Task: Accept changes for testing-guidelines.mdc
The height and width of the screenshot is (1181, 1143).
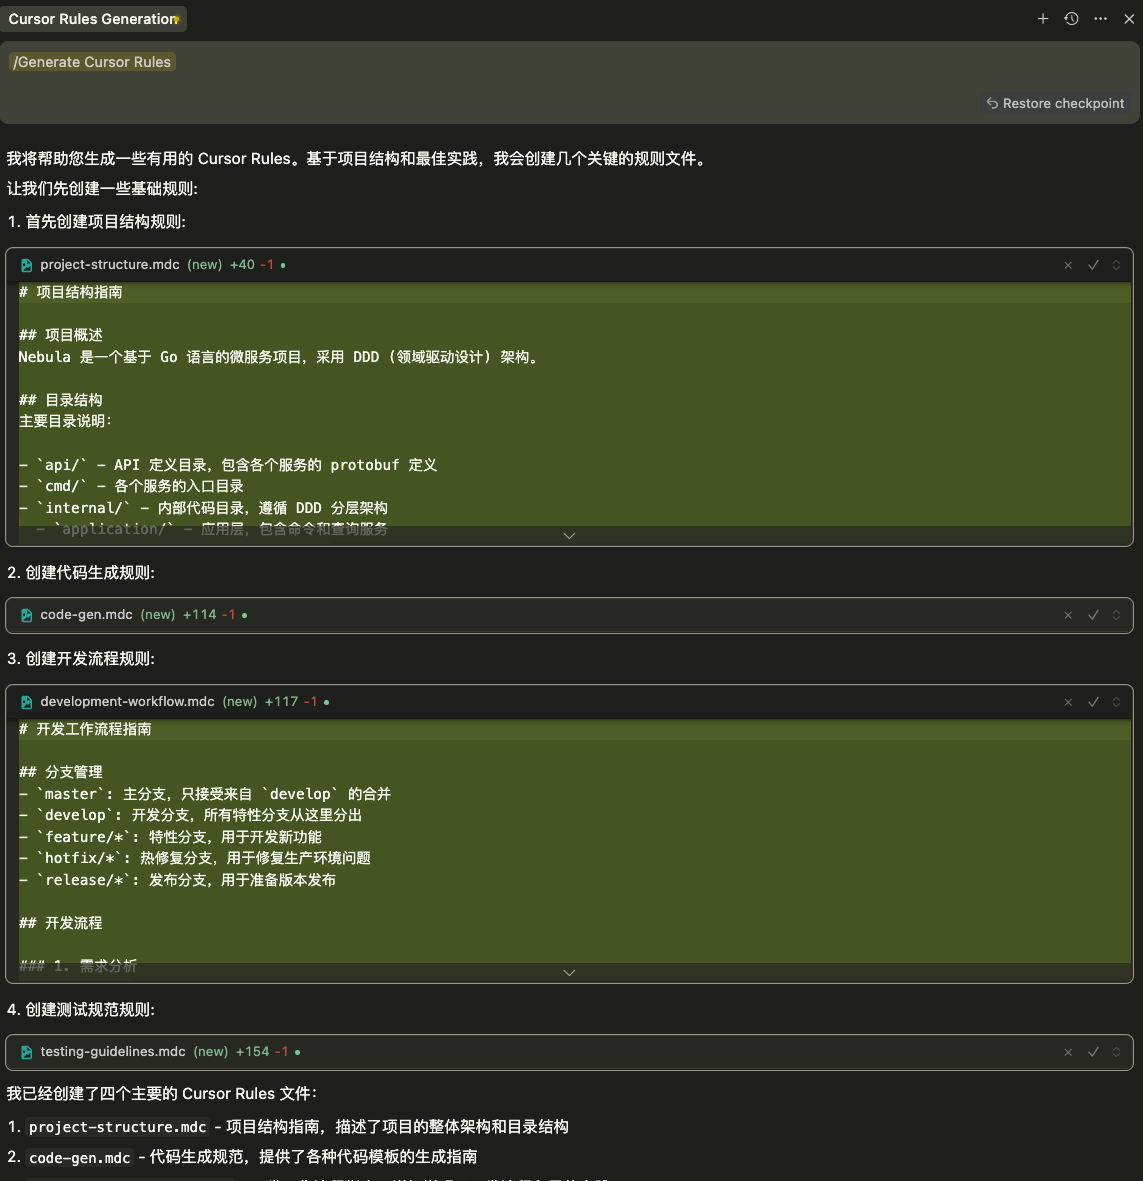Action: 1093,1052
